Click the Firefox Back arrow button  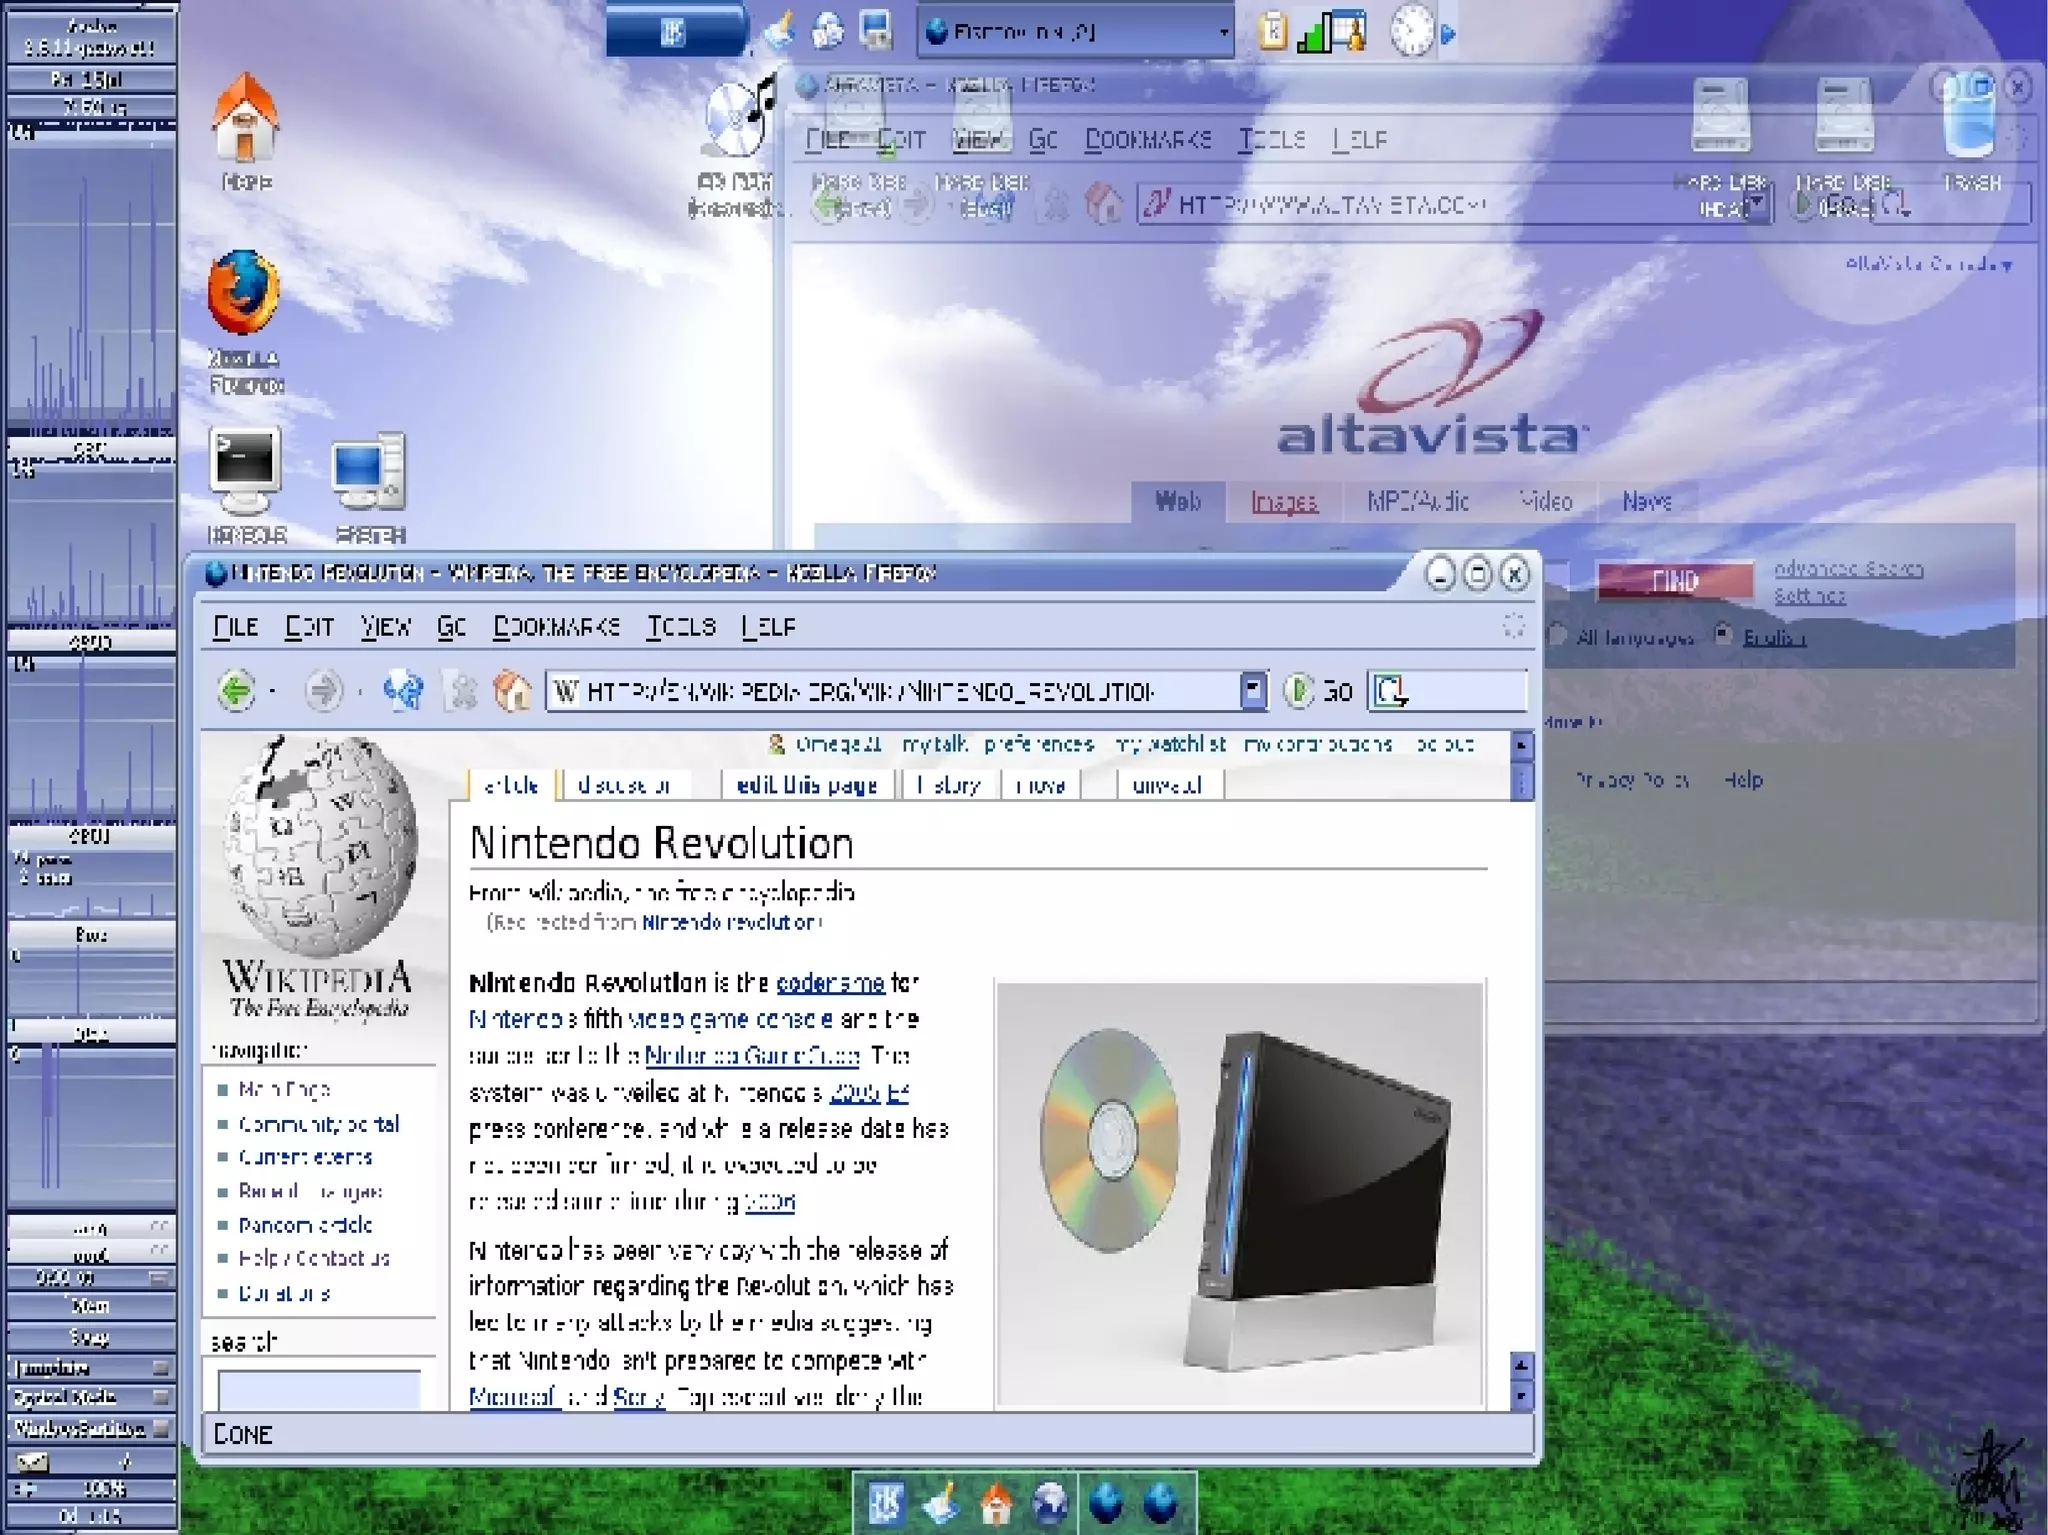(x=236, y=691)
